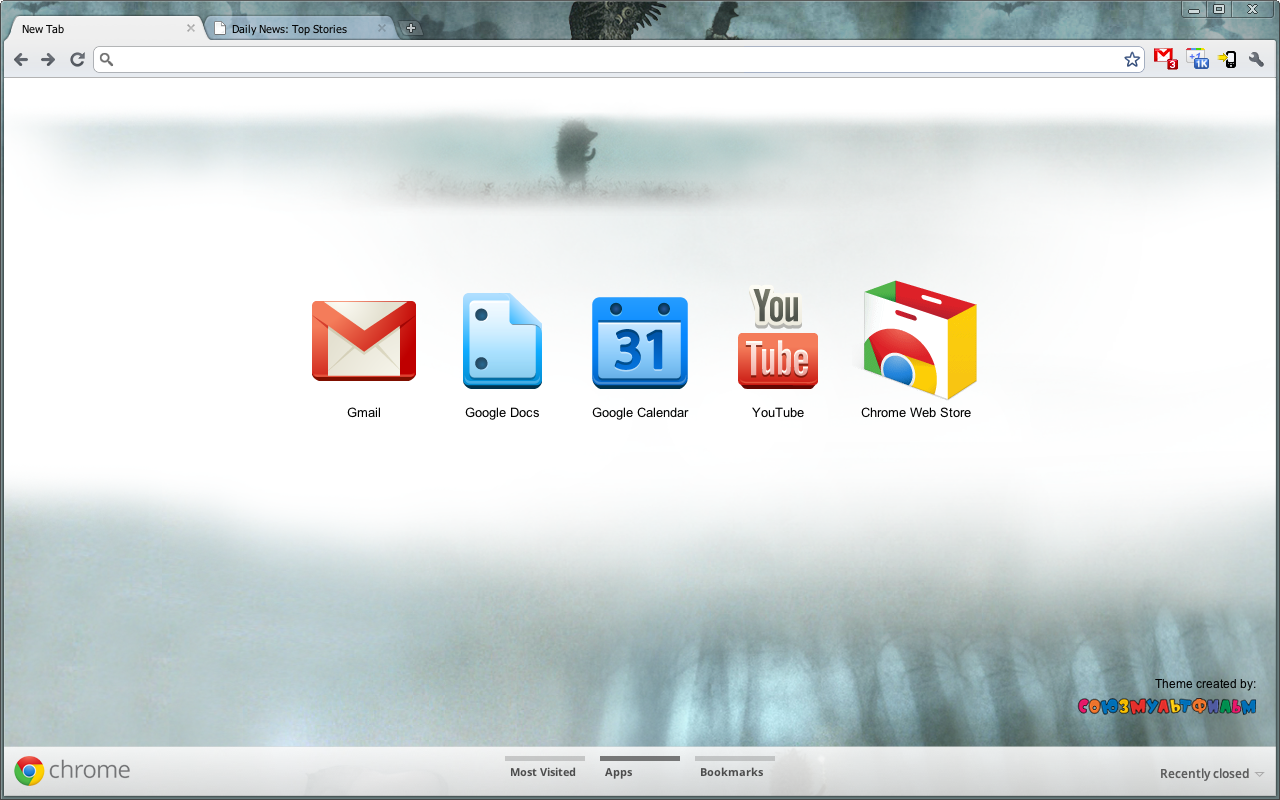Maximize the browser window

1218,9
